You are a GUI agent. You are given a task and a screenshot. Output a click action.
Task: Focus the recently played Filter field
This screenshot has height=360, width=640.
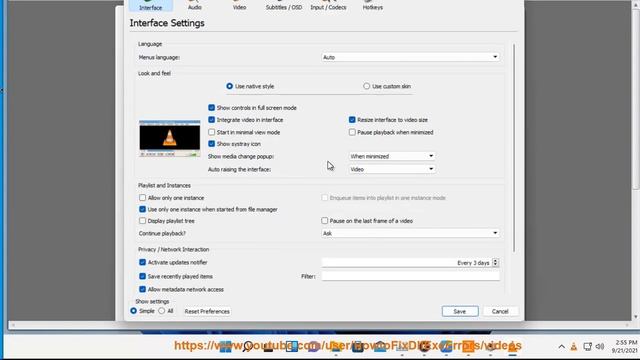tap(410, 276)
